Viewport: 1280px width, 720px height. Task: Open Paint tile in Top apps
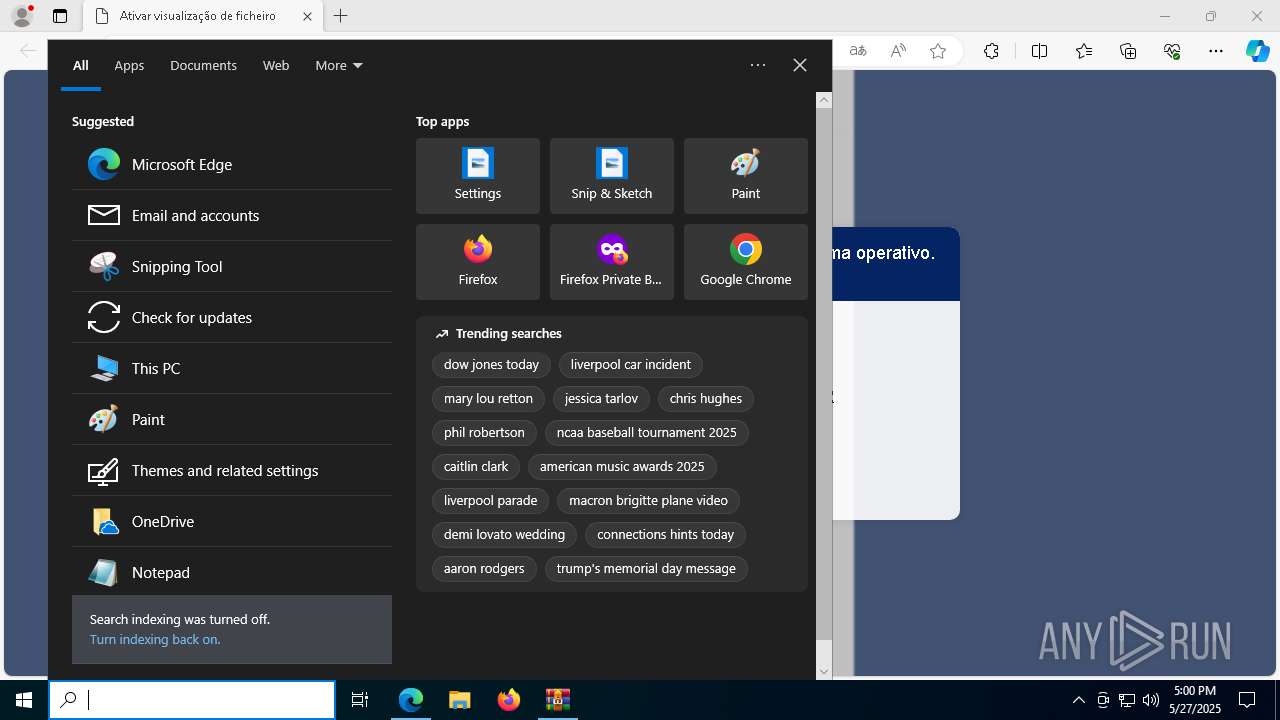pos(746,176)
